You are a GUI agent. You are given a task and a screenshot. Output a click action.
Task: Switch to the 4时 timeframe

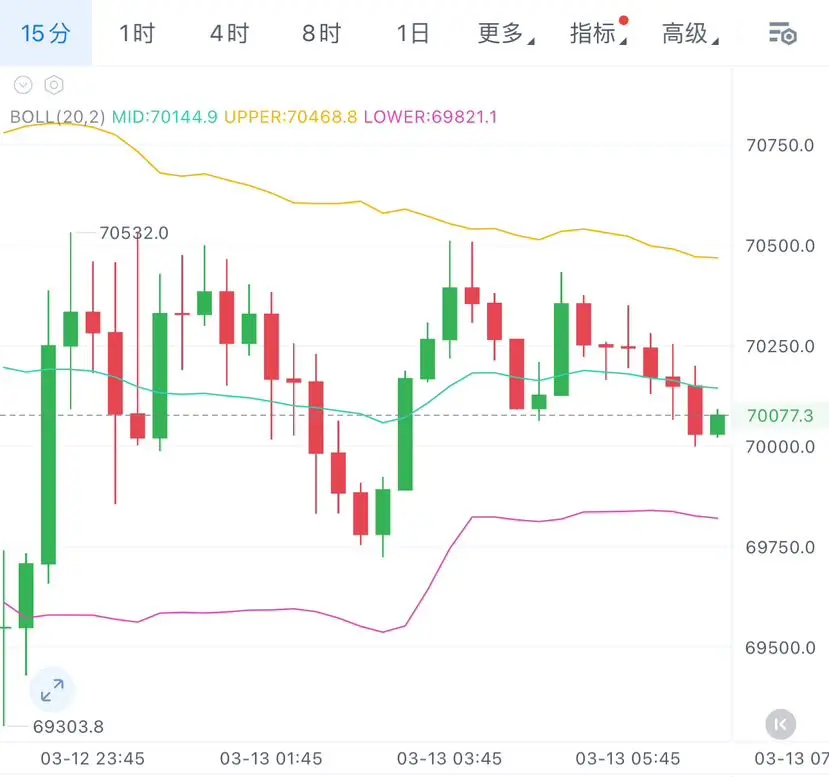[229, 33]
